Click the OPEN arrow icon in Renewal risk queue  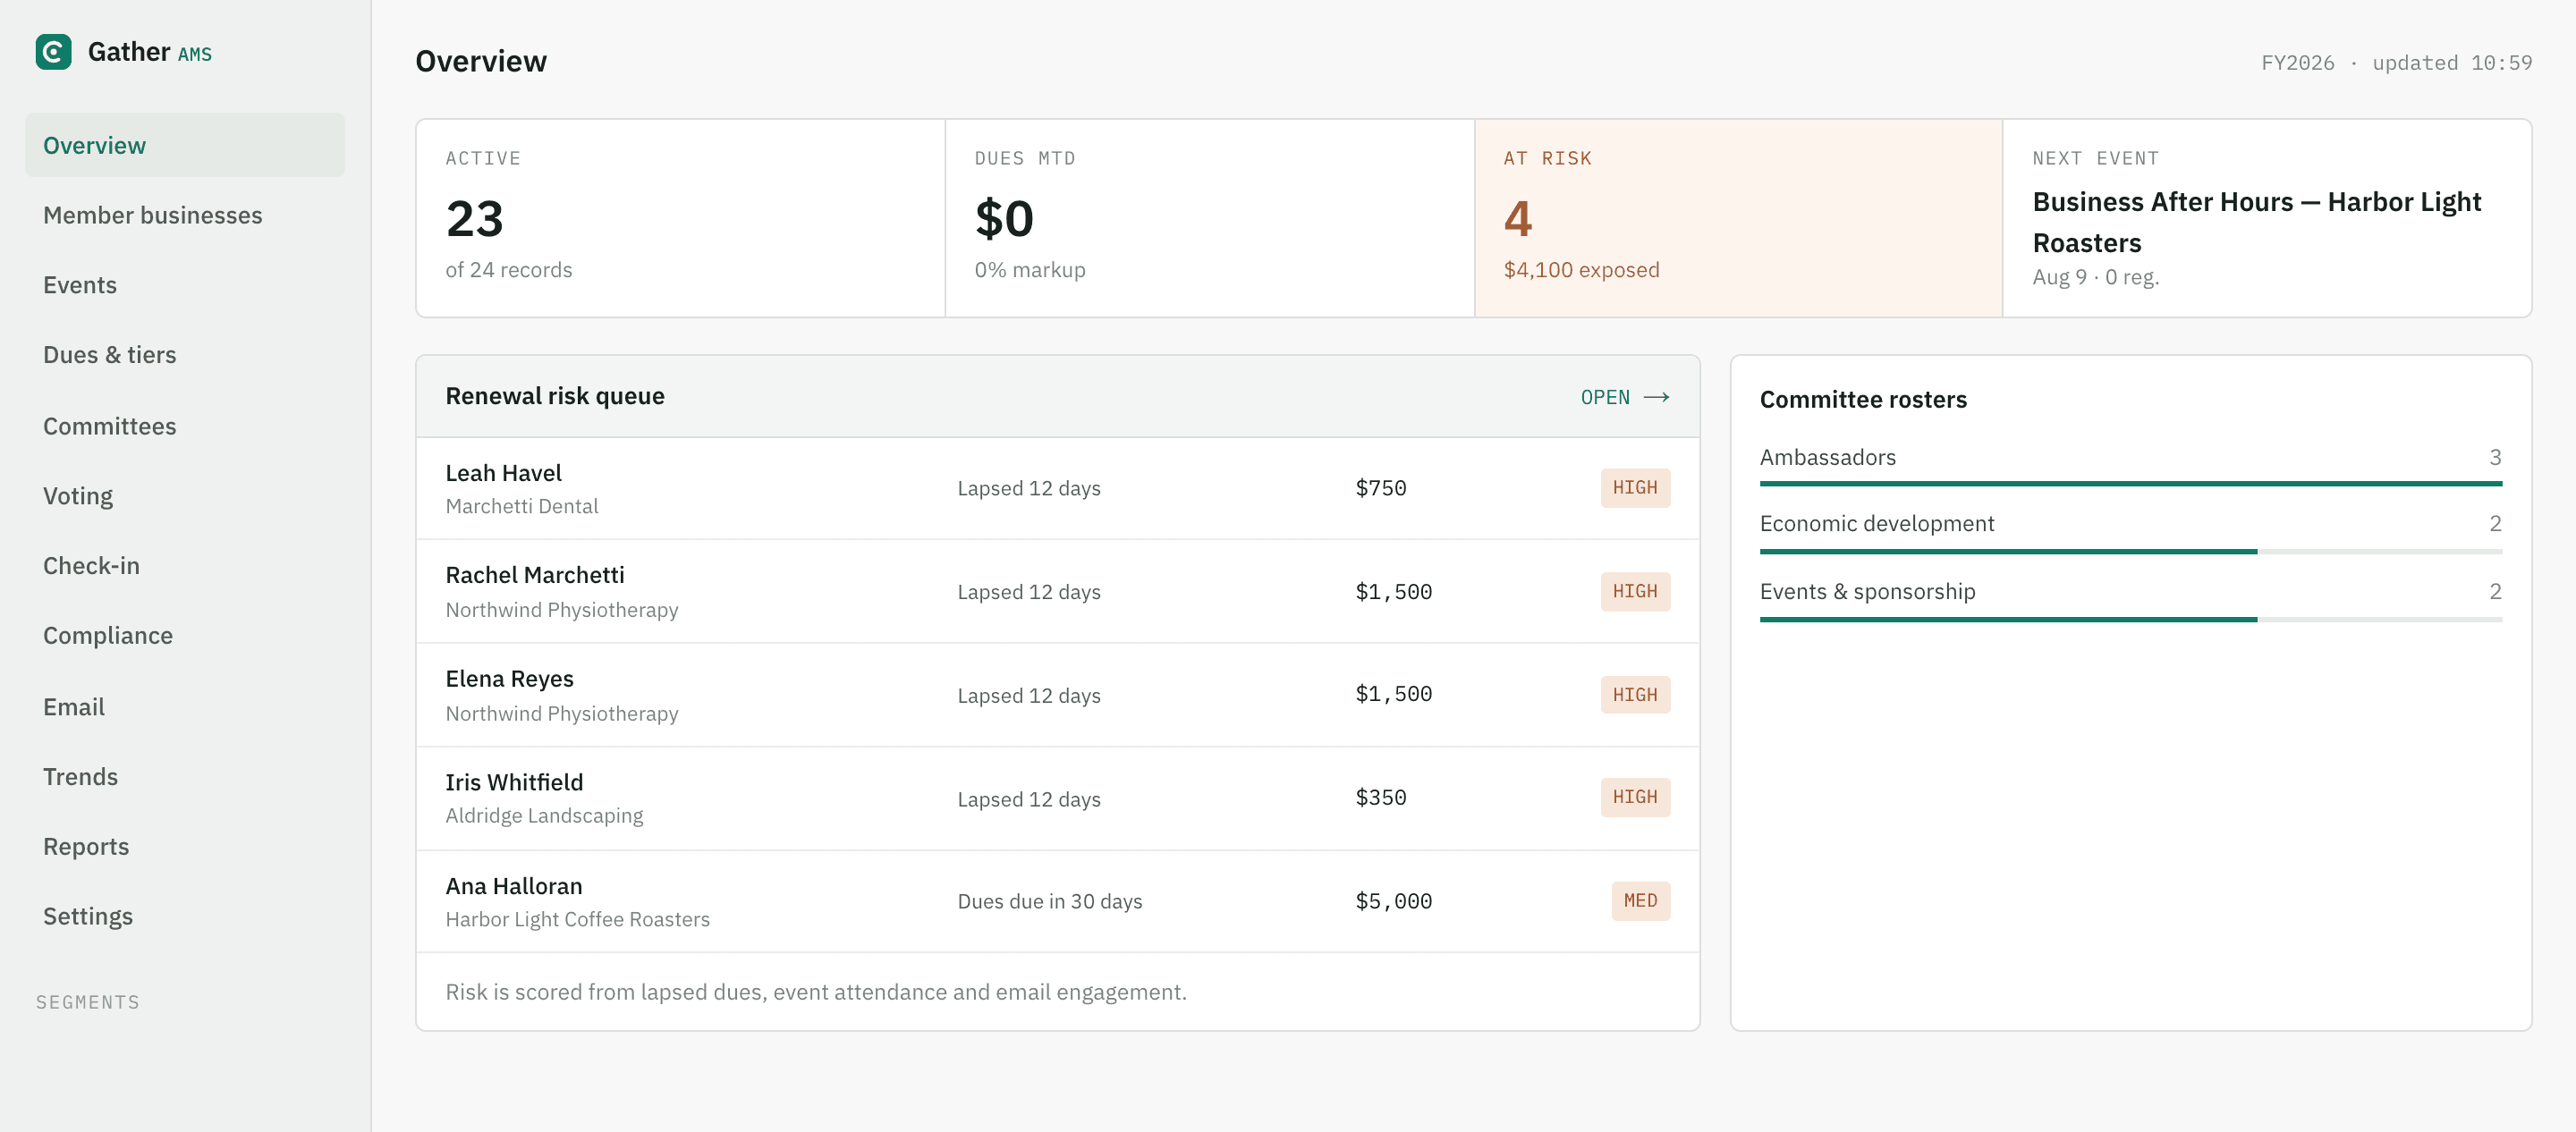(1656, 397)
